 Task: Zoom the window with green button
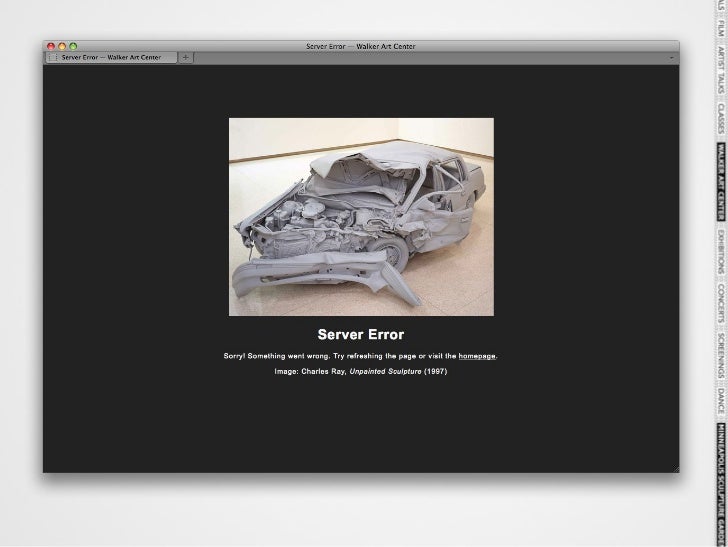tap(73, 46)
